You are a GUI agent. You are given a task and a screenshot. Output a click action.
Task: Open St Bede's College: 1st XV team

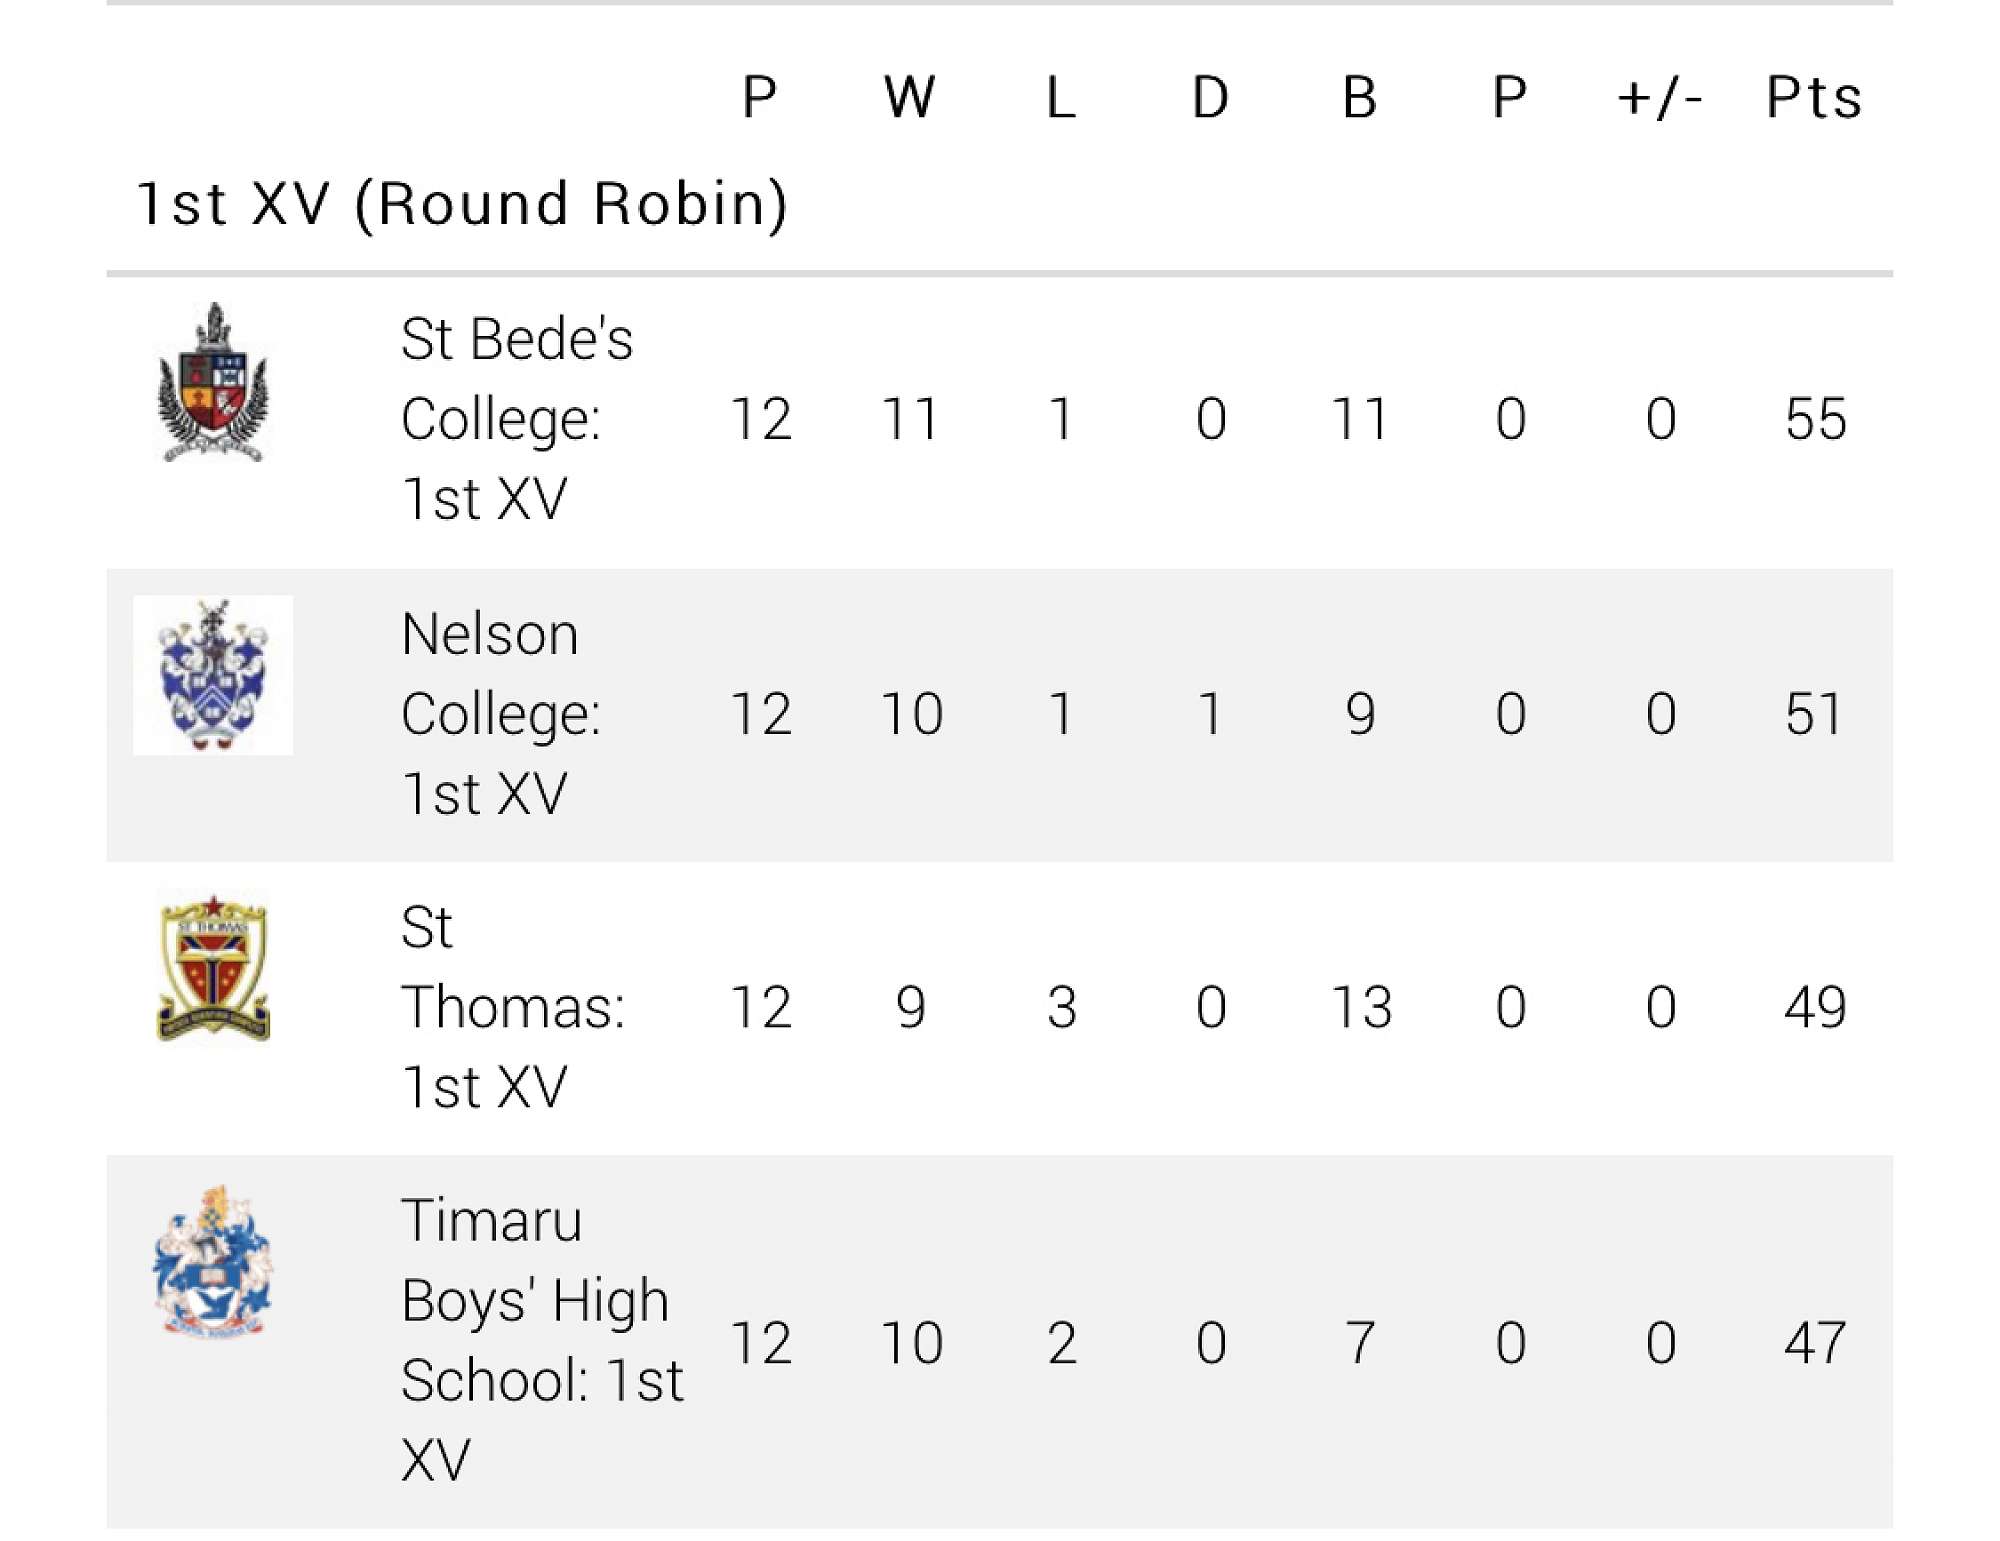[x=515, y=418]
